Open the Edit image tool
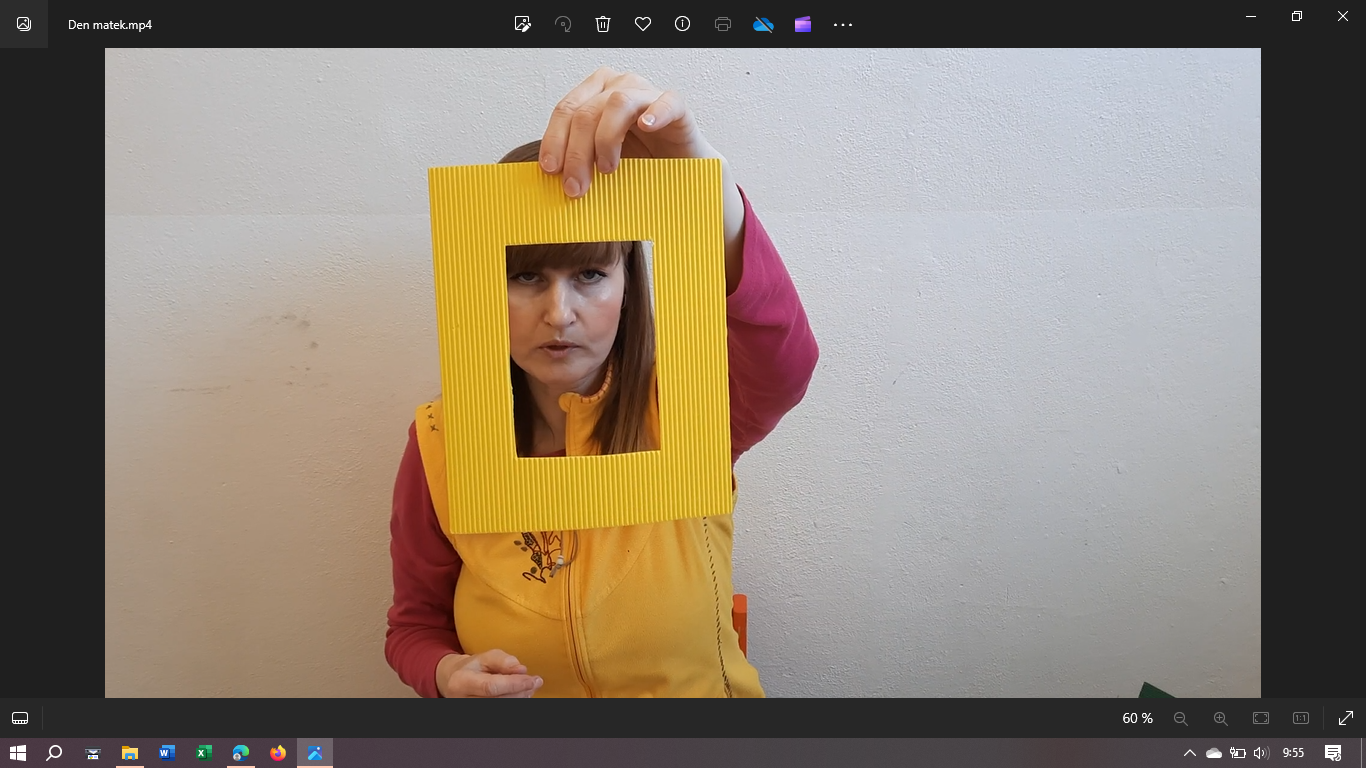The width and height of the screenshot is (1366, 768). coord(522,24)
